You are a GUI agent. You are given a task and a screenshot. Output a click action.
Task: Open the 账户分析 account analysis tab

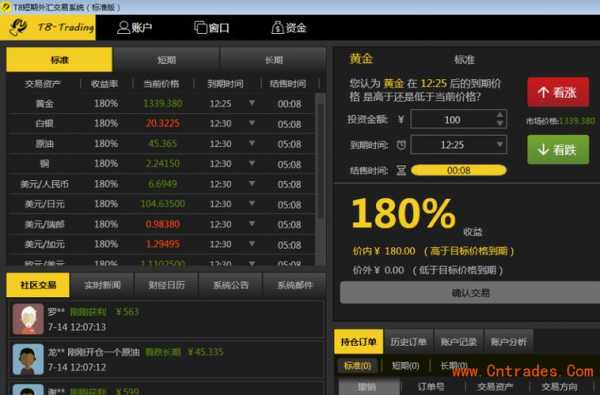pos(509,341)
